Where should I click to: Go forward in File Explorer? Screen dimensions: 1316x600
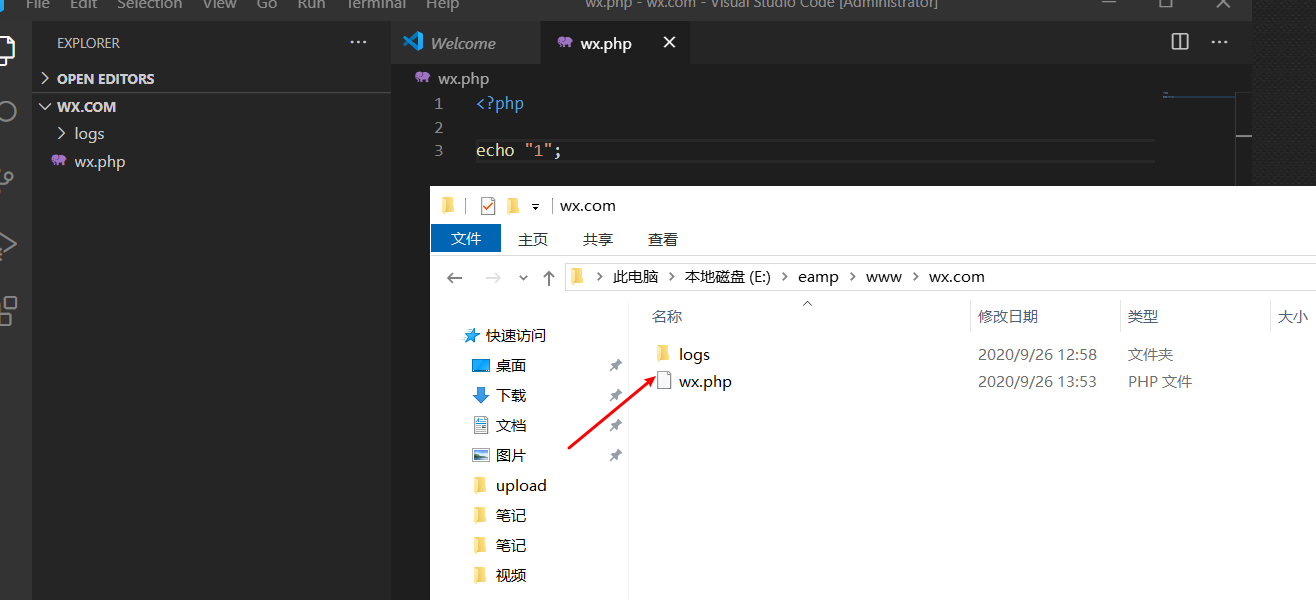[x=492, y=278]
